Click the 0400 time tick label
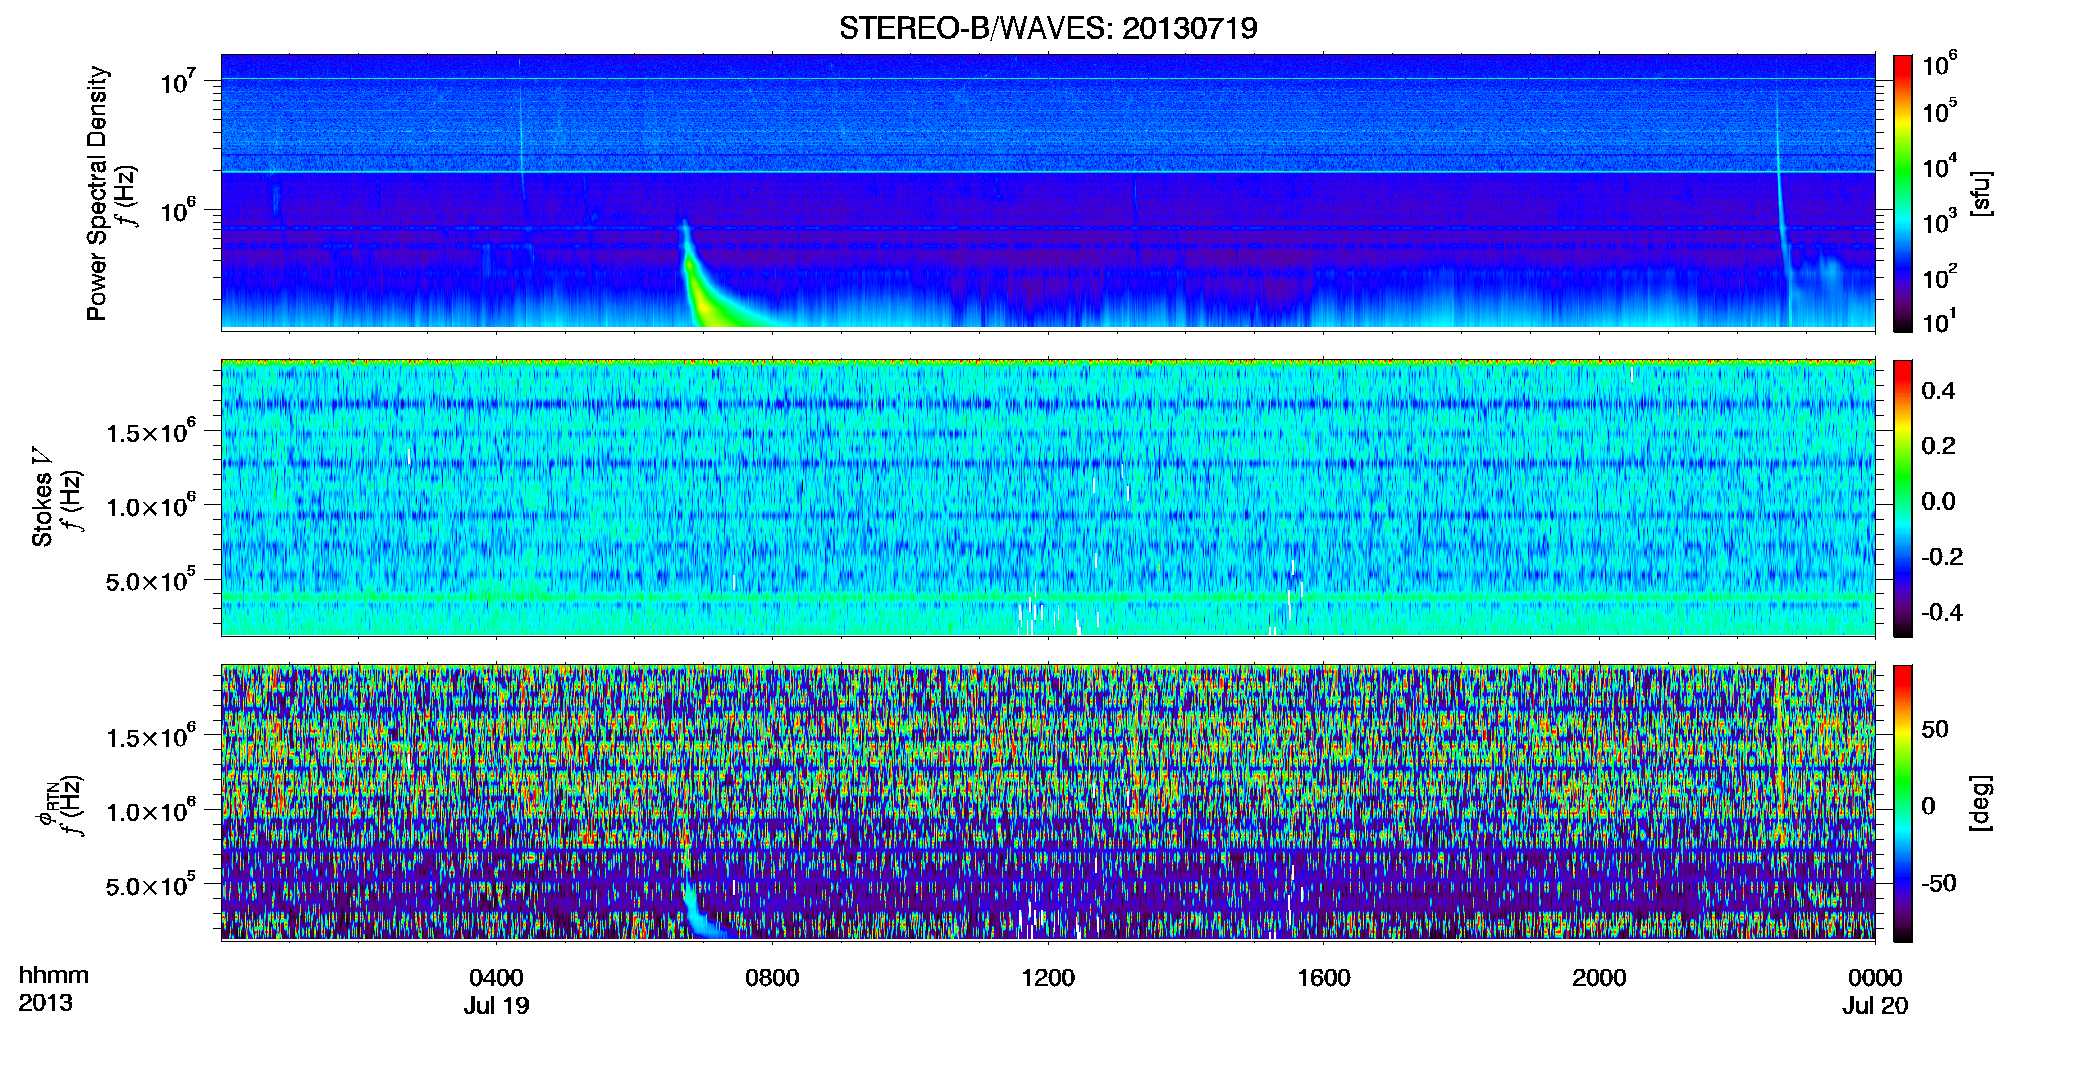 pyautogui.click(x=496, y=978)
